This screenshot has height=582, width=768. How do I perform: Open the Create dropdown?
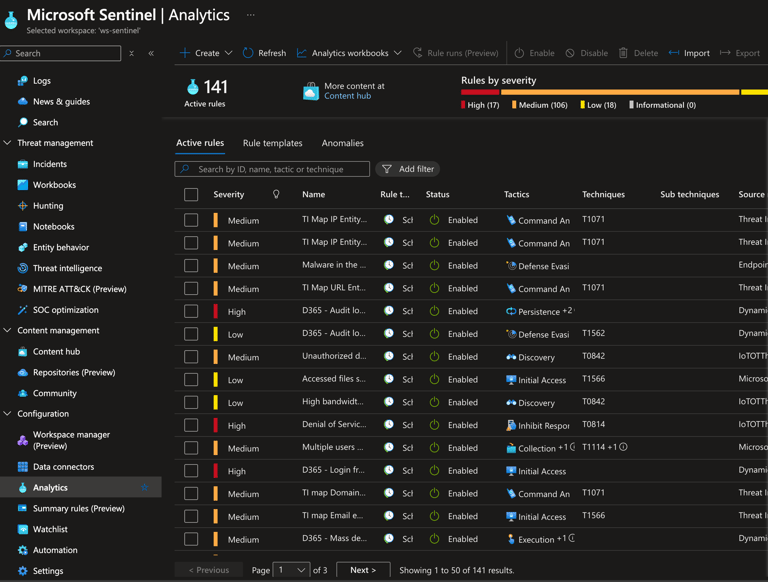[x=206, y=53]
